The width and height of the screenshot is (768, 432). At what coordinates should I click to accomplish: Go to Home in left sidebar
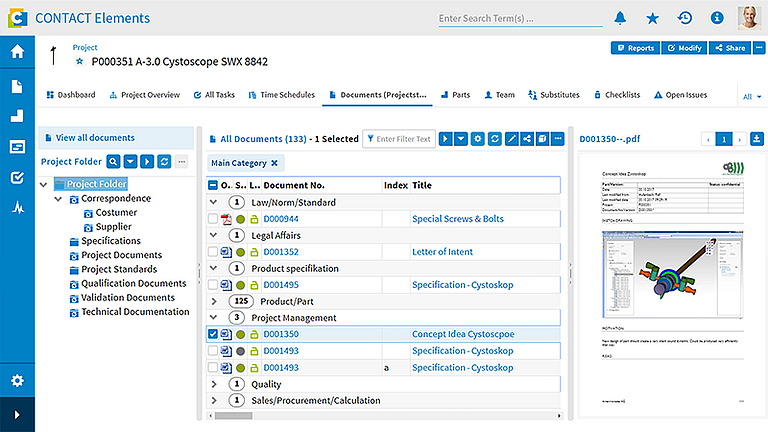click(18, 51)
